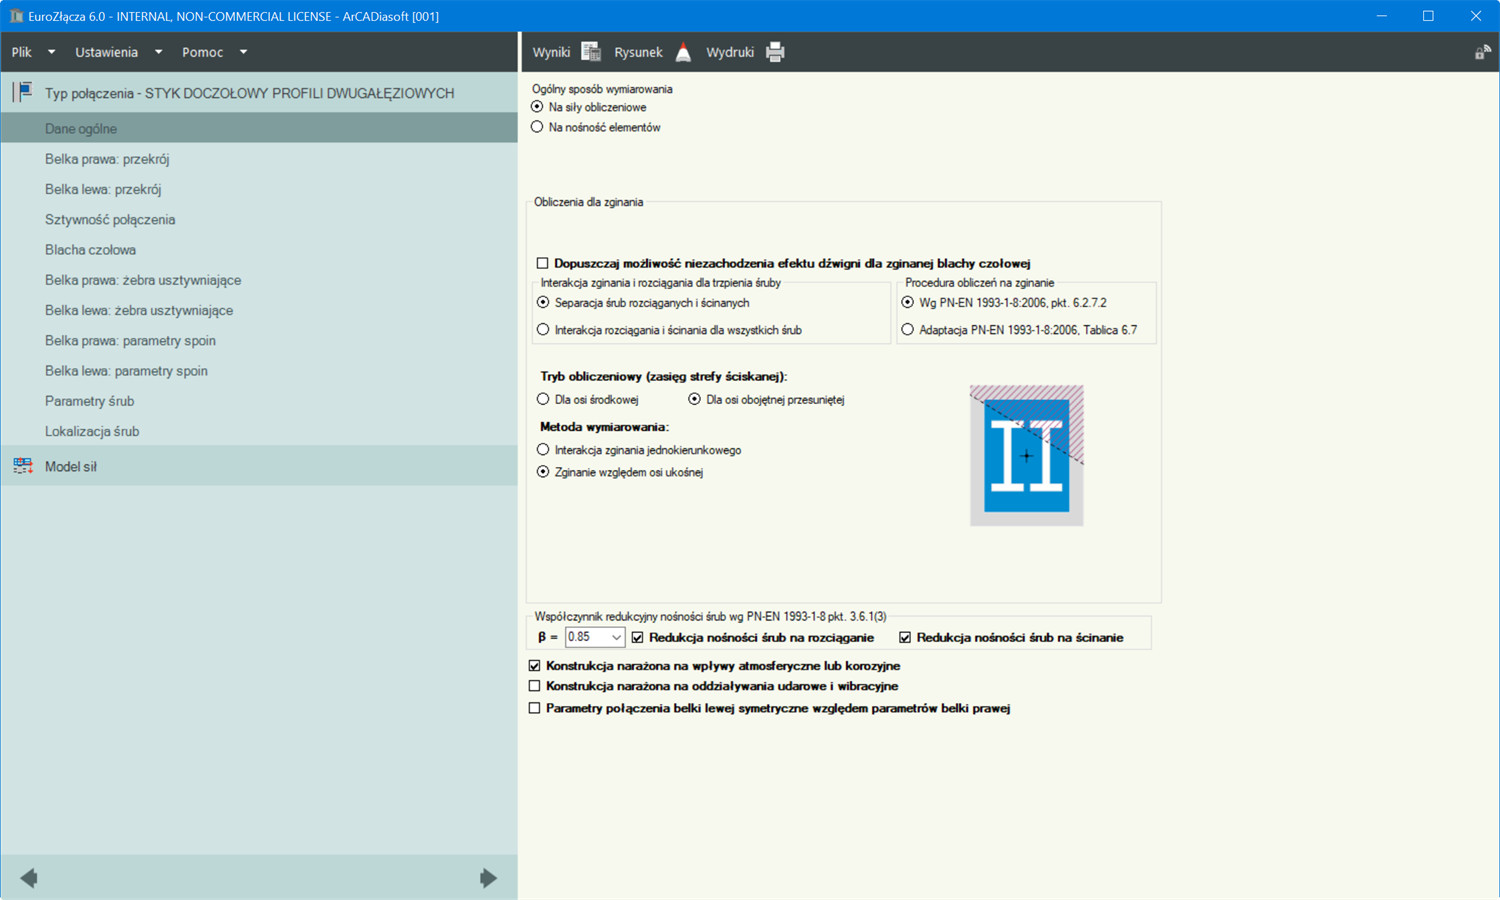1500x900 pixels.
Task: Open the Rysunek drawing cone icon
Action: coord(683,52)
